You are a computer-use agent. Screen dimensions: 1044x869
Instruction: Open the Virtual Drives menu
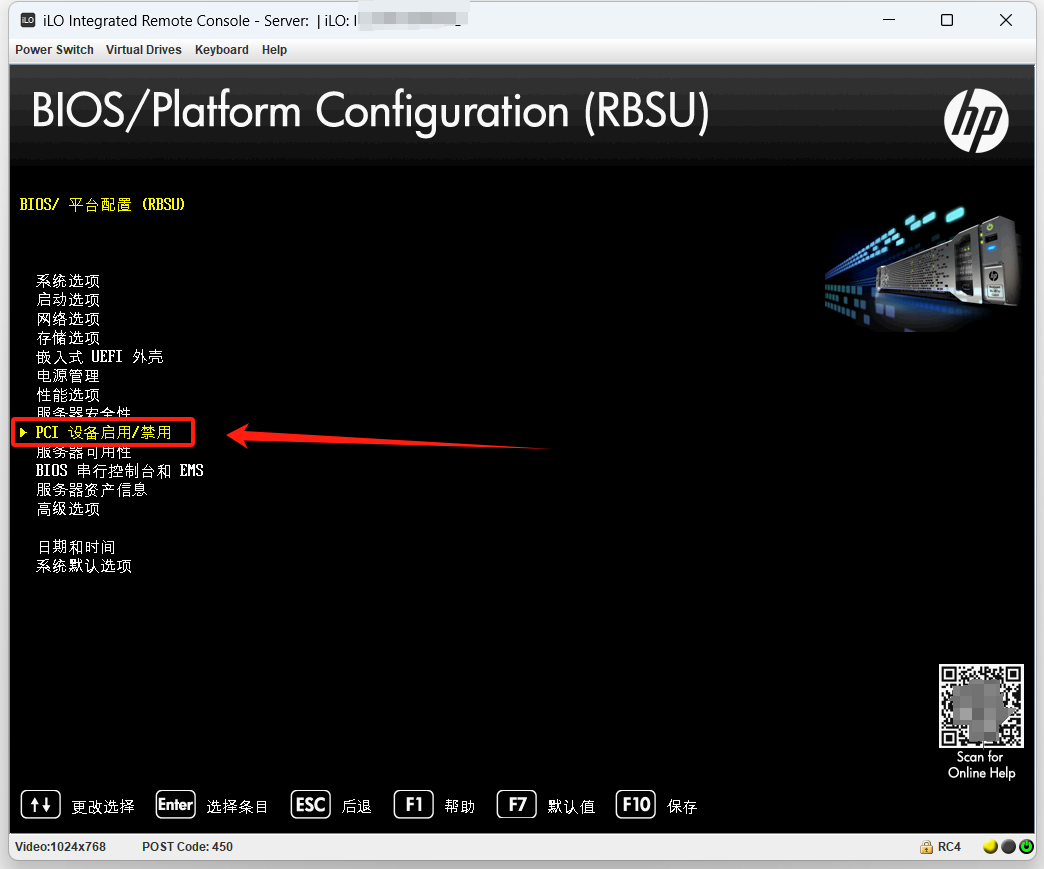[x=144, y=50]
